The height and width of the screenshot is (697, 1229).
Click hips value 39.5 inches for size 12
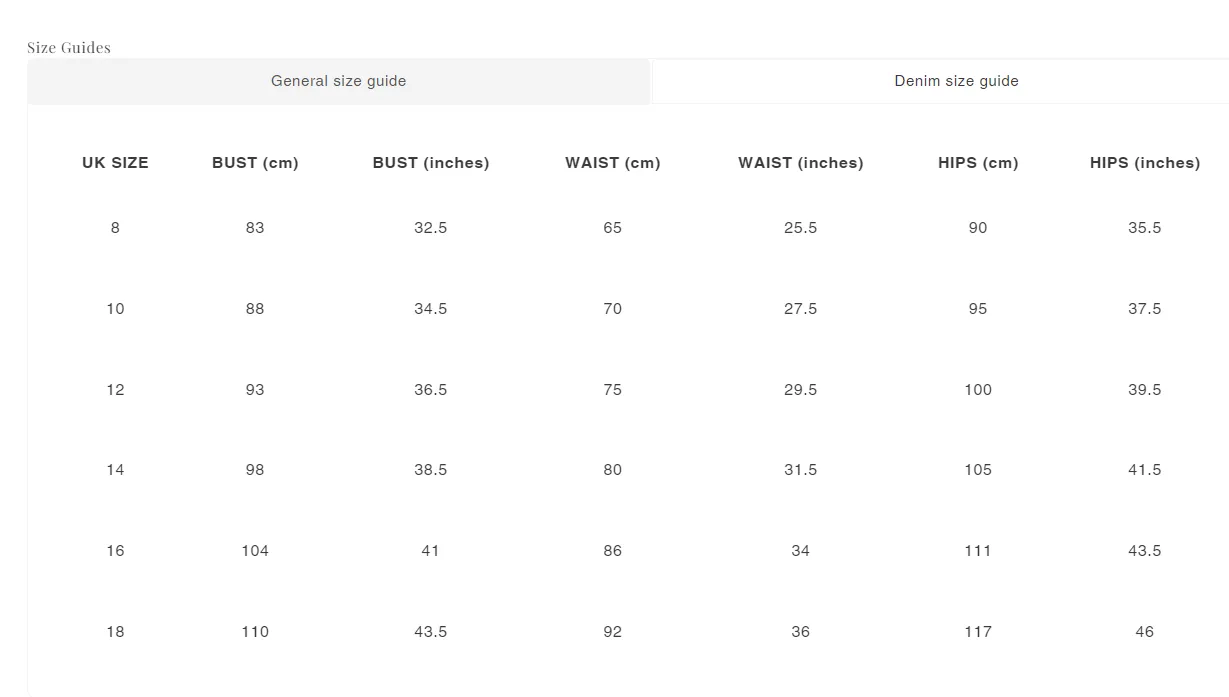pos(1145,390)
